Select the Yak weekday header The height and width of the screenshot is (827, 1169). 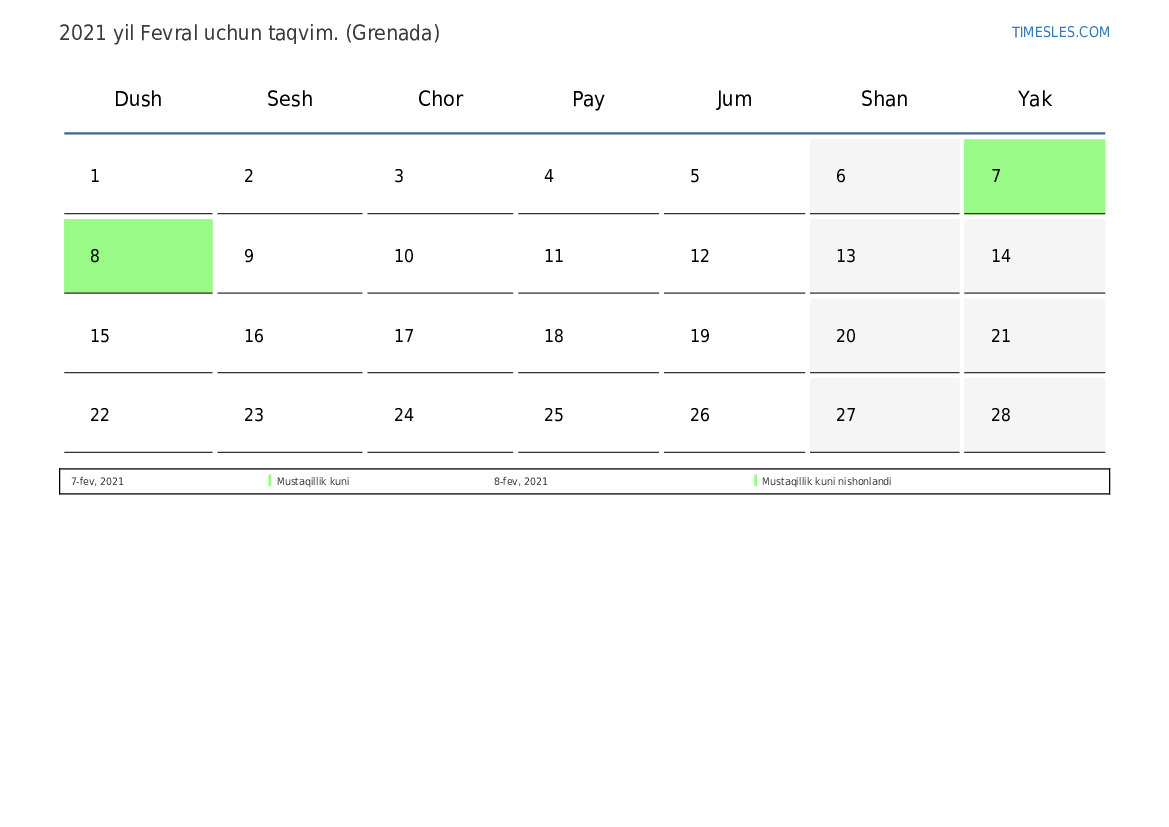pos(1035,98)
